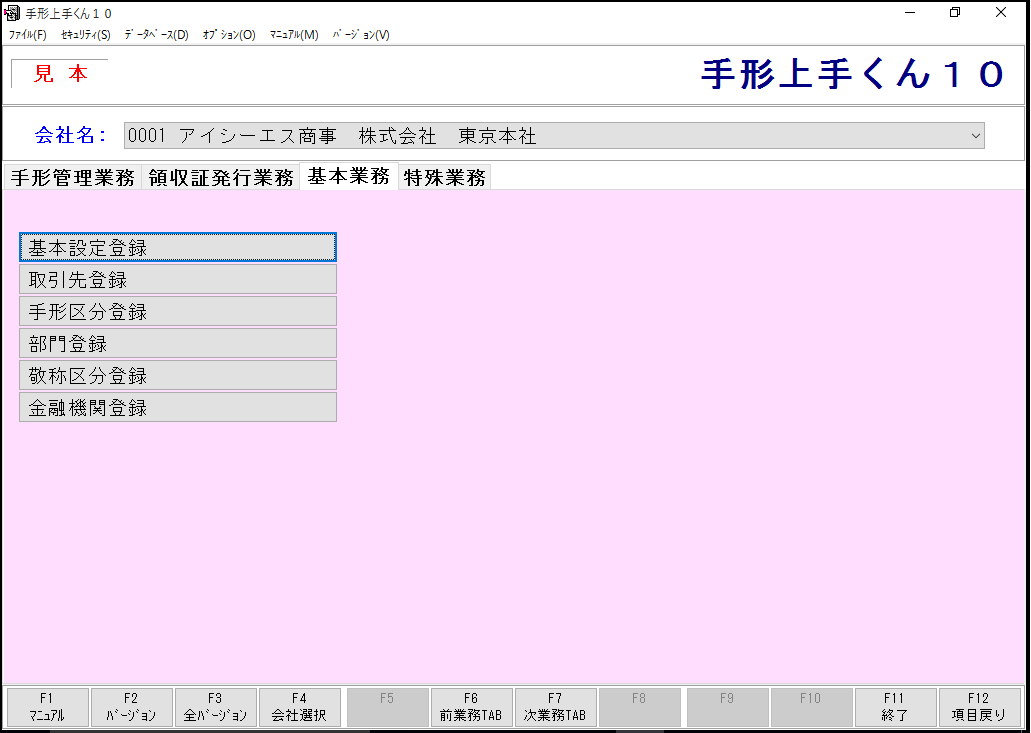1031x733 pixels.
Task: Click F12 項目戻り button
Action: coord(980,707)
